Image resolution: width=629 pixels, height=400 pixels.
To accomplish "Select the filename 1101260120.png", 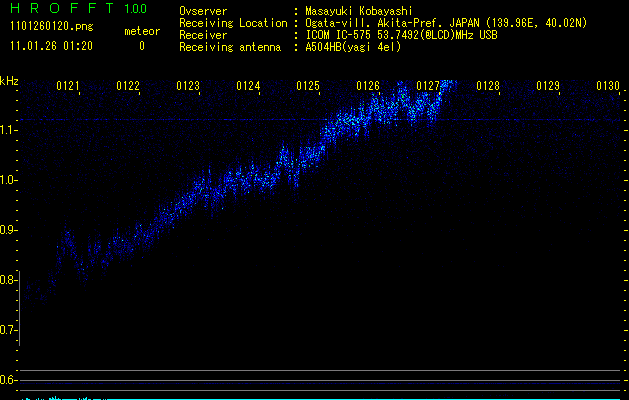I will point(52,26).
